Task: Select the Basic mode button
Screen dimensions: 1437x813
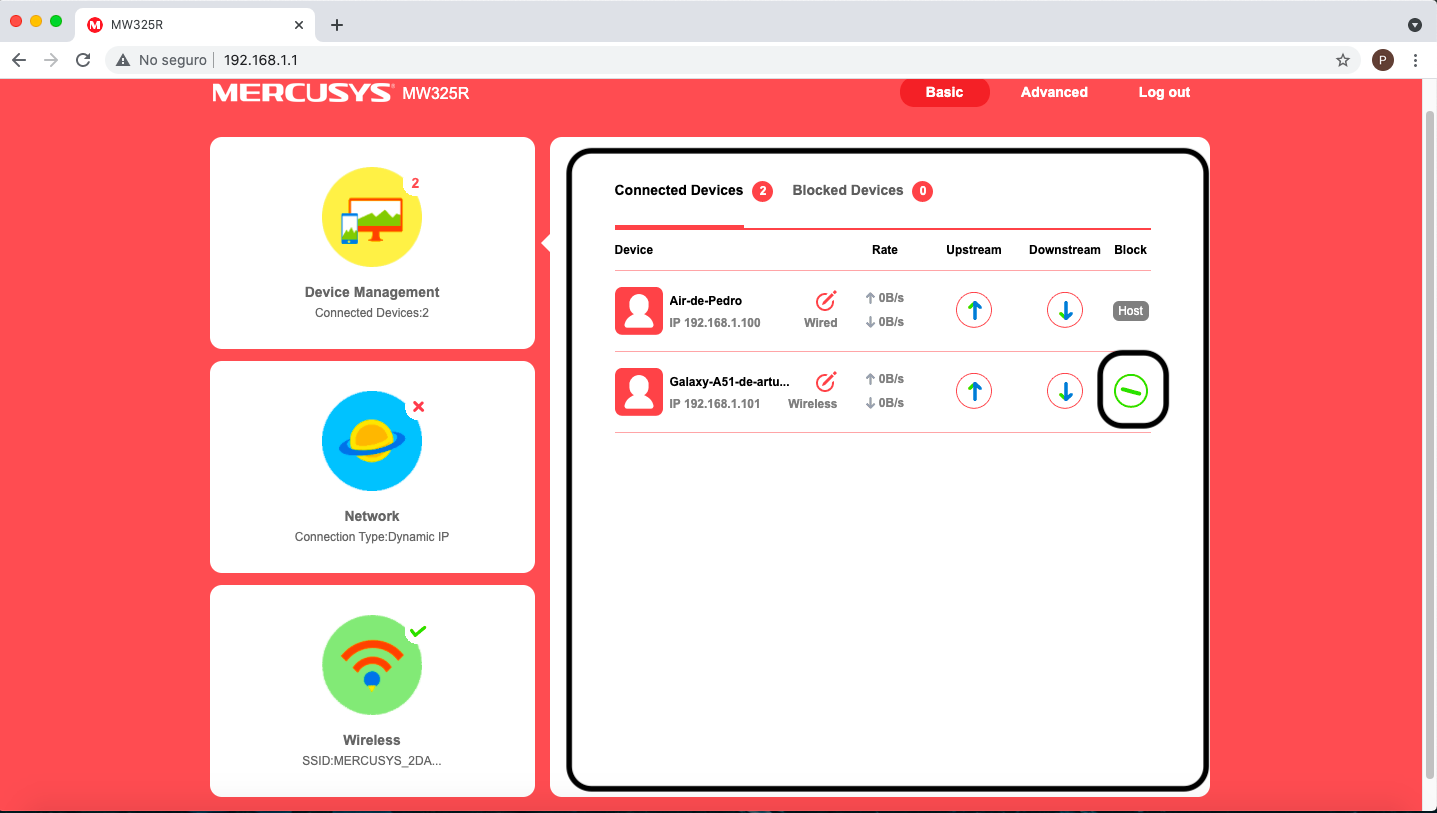Action: pos(944,92)
